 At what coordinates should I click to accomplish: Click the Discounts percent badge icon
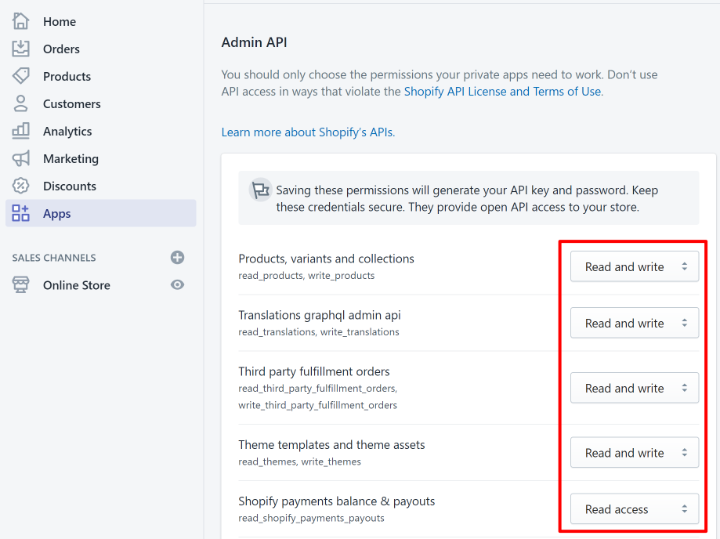[20, 186]
